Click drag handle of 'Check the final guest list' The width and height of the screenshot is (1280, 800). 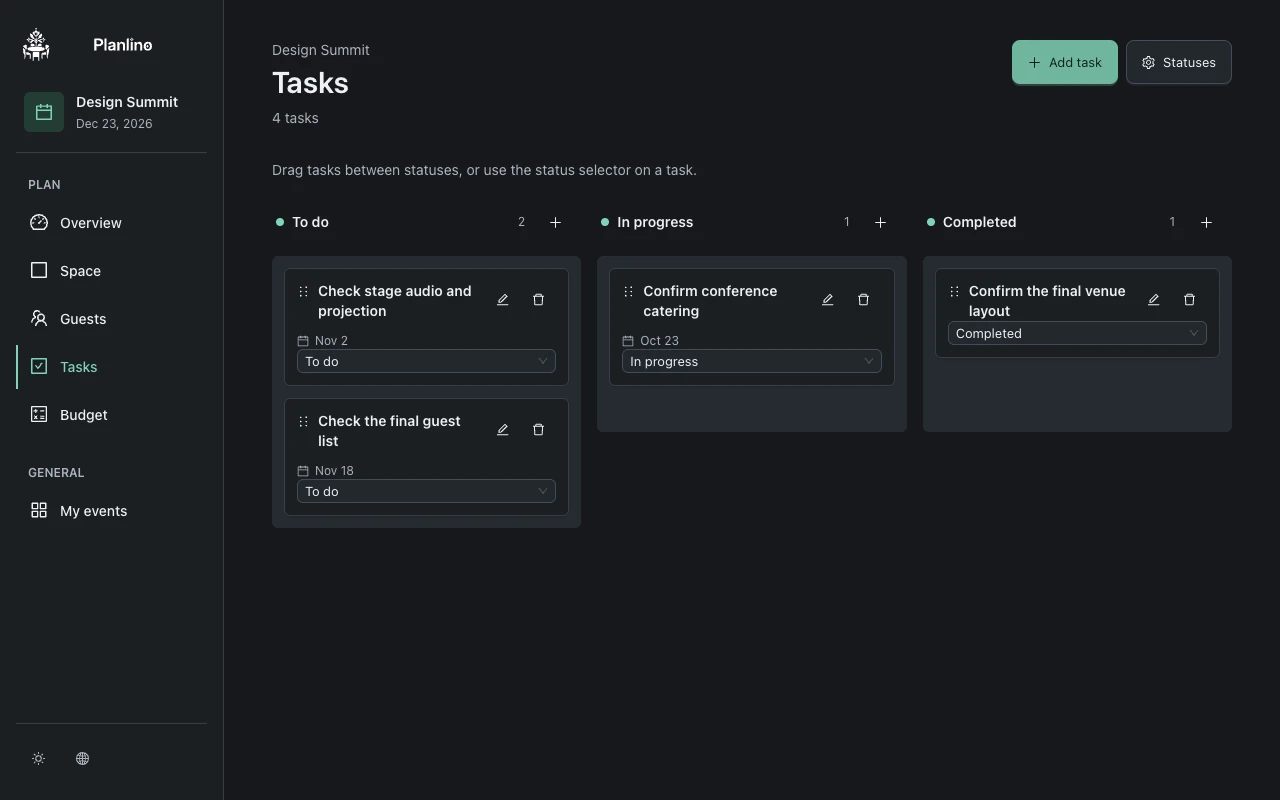(x=303, y=422)
